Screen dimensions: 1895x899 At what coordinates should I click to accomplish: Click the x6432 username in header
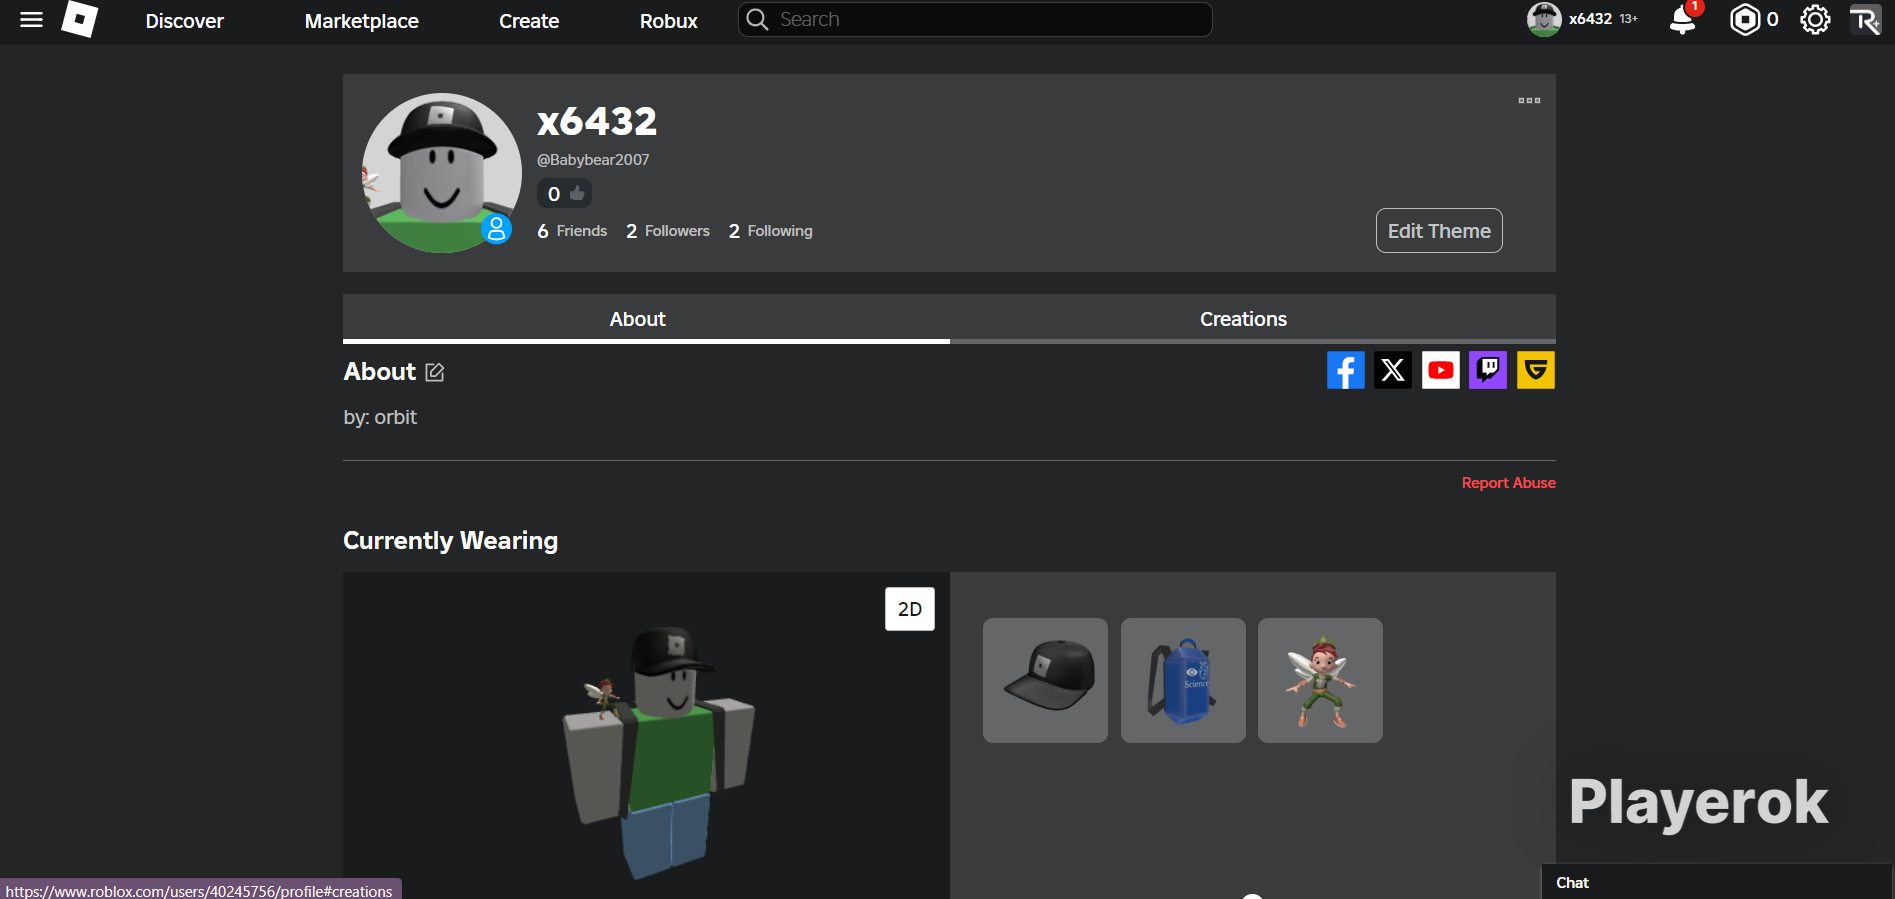pyautogui.click(x=1590, y=19)
